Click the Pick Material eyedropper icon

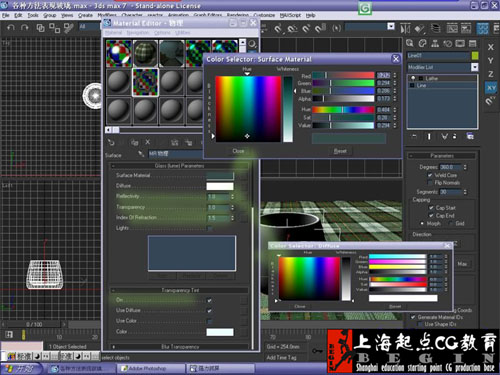[x=141, y=154]
